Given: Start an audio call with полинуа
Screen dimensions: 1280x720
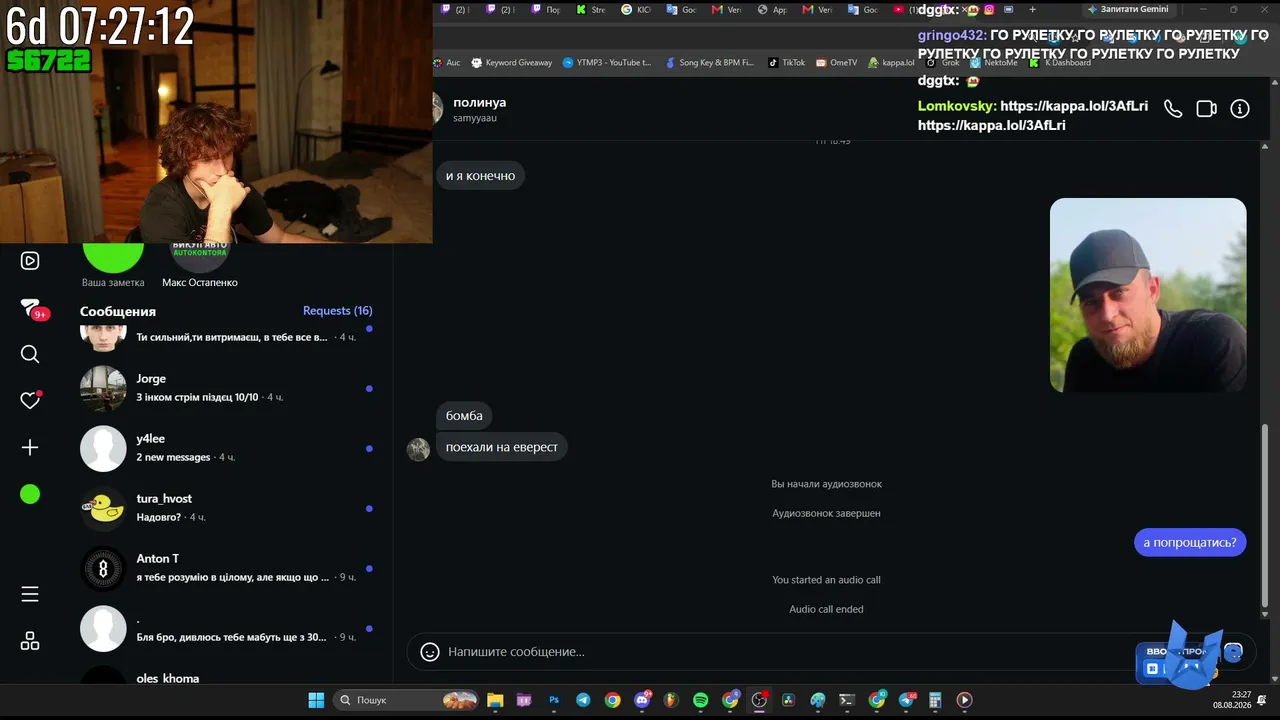Looking at the screenshot, I should tap(1173, 109).
